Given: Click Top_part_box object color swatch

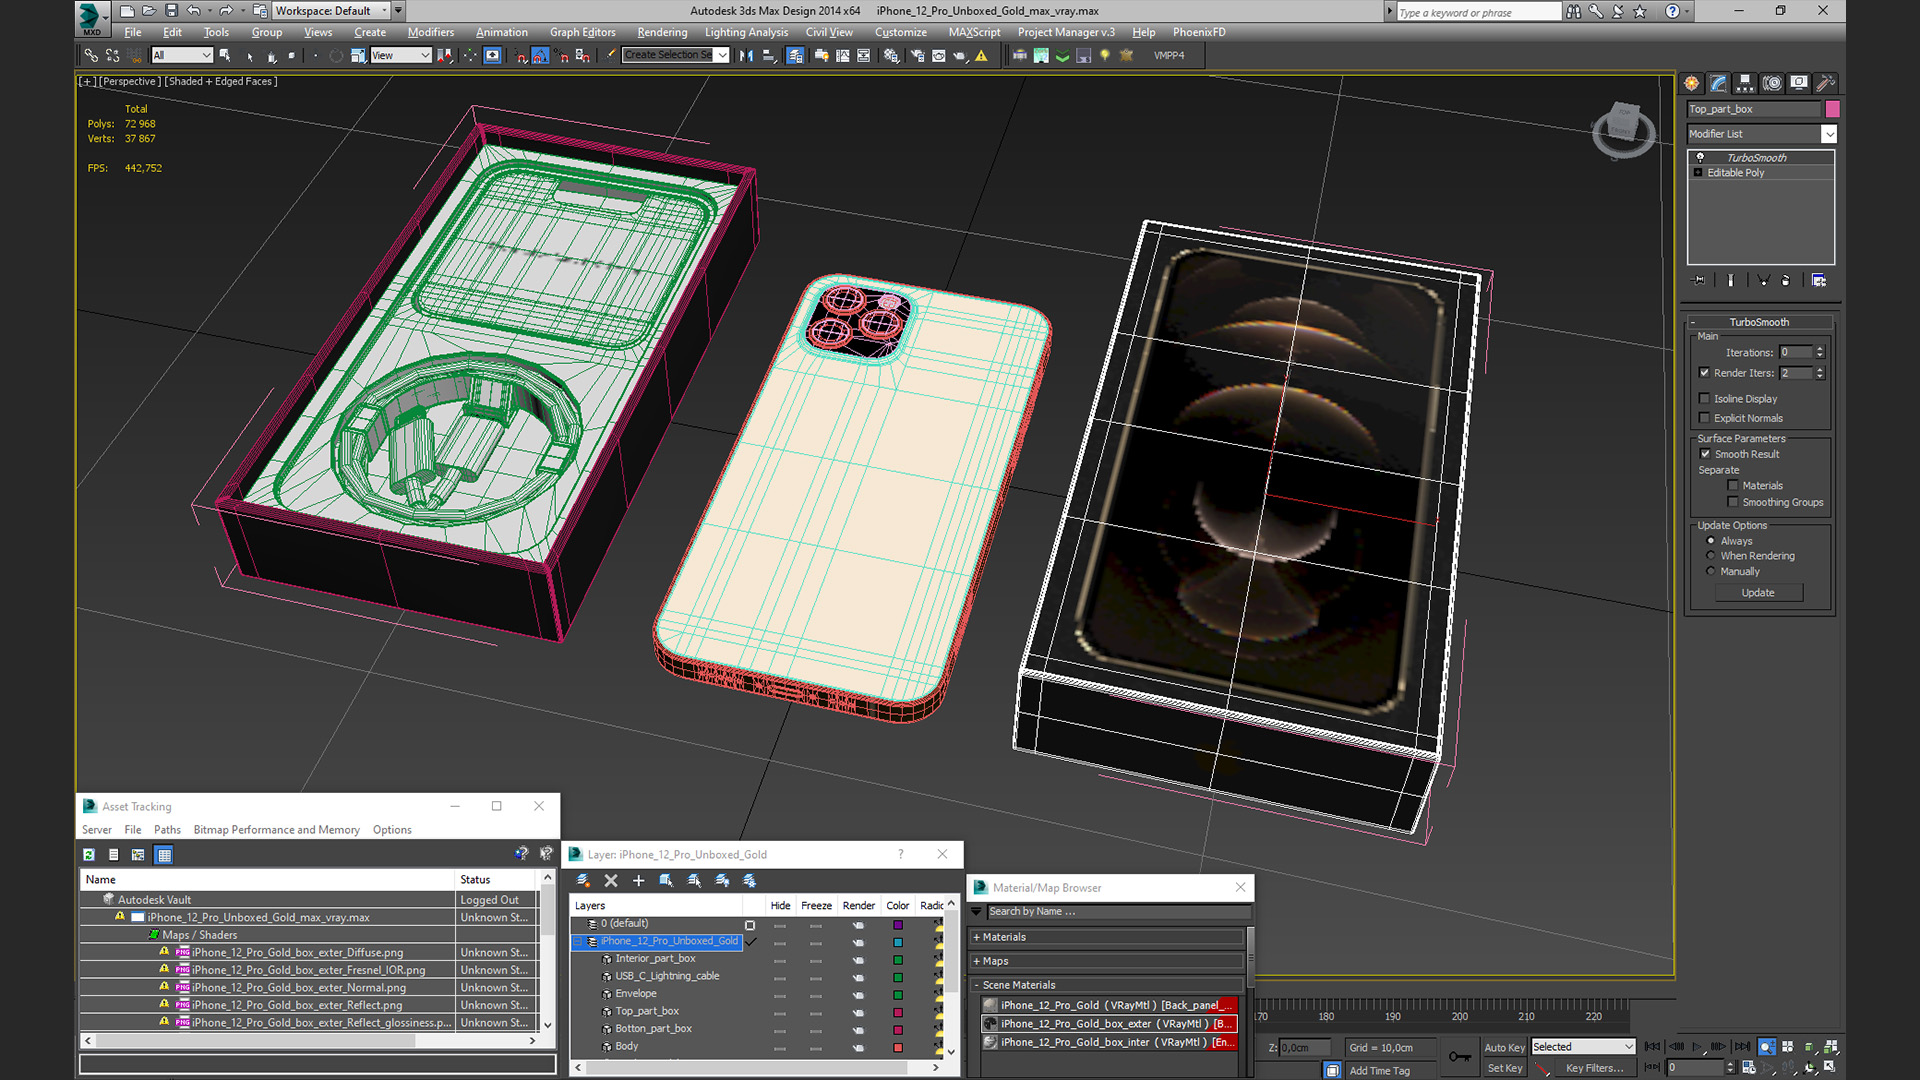Looking at the screenshot, I should (x=1832, y=109).
